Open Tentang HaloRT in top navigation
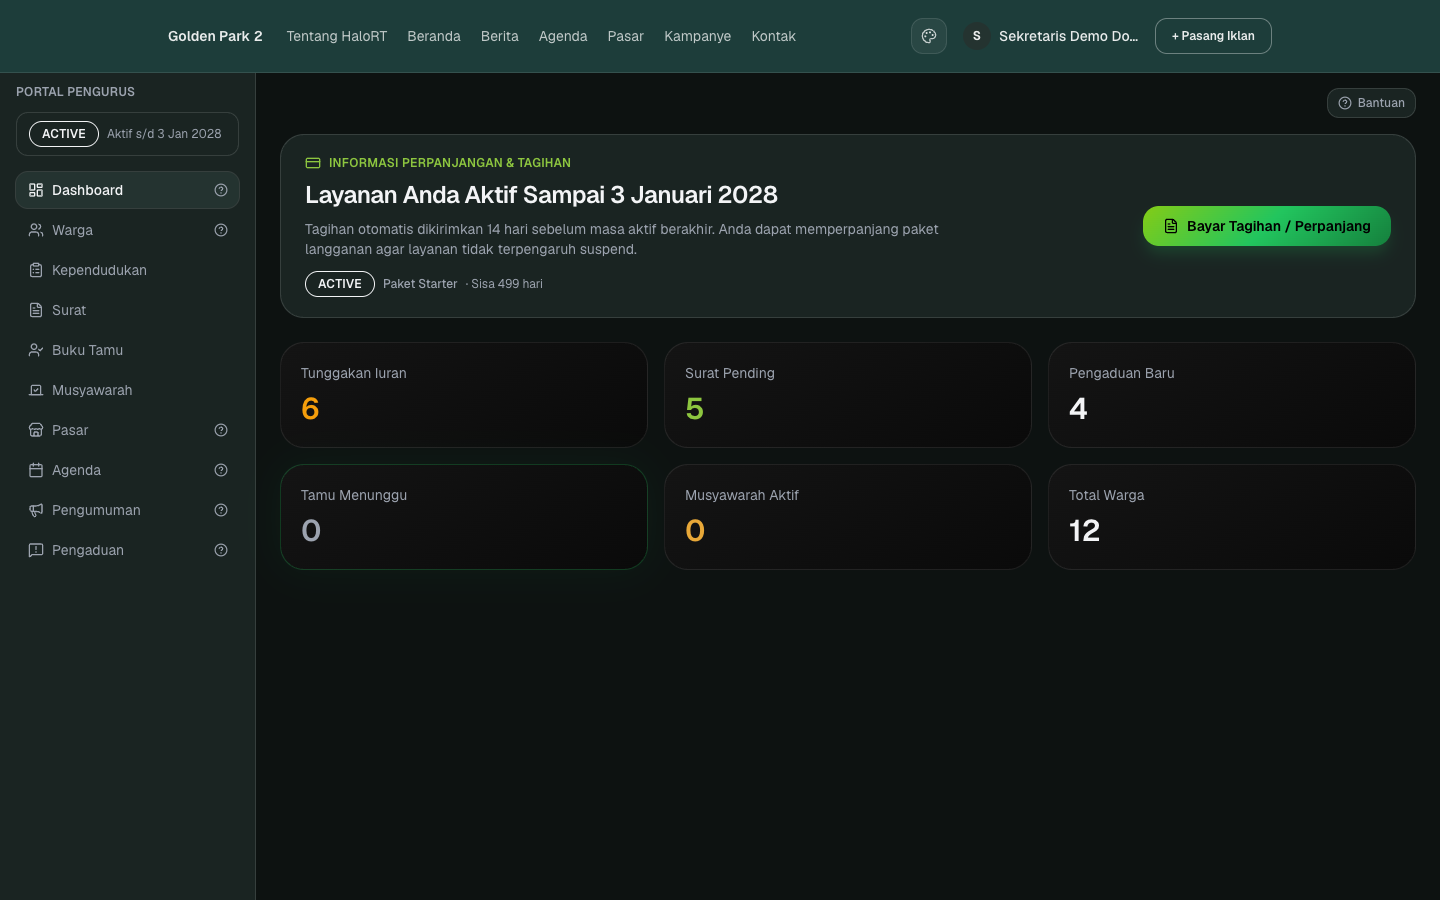This screenshot has height=900, width=1440. coord(336,36)
